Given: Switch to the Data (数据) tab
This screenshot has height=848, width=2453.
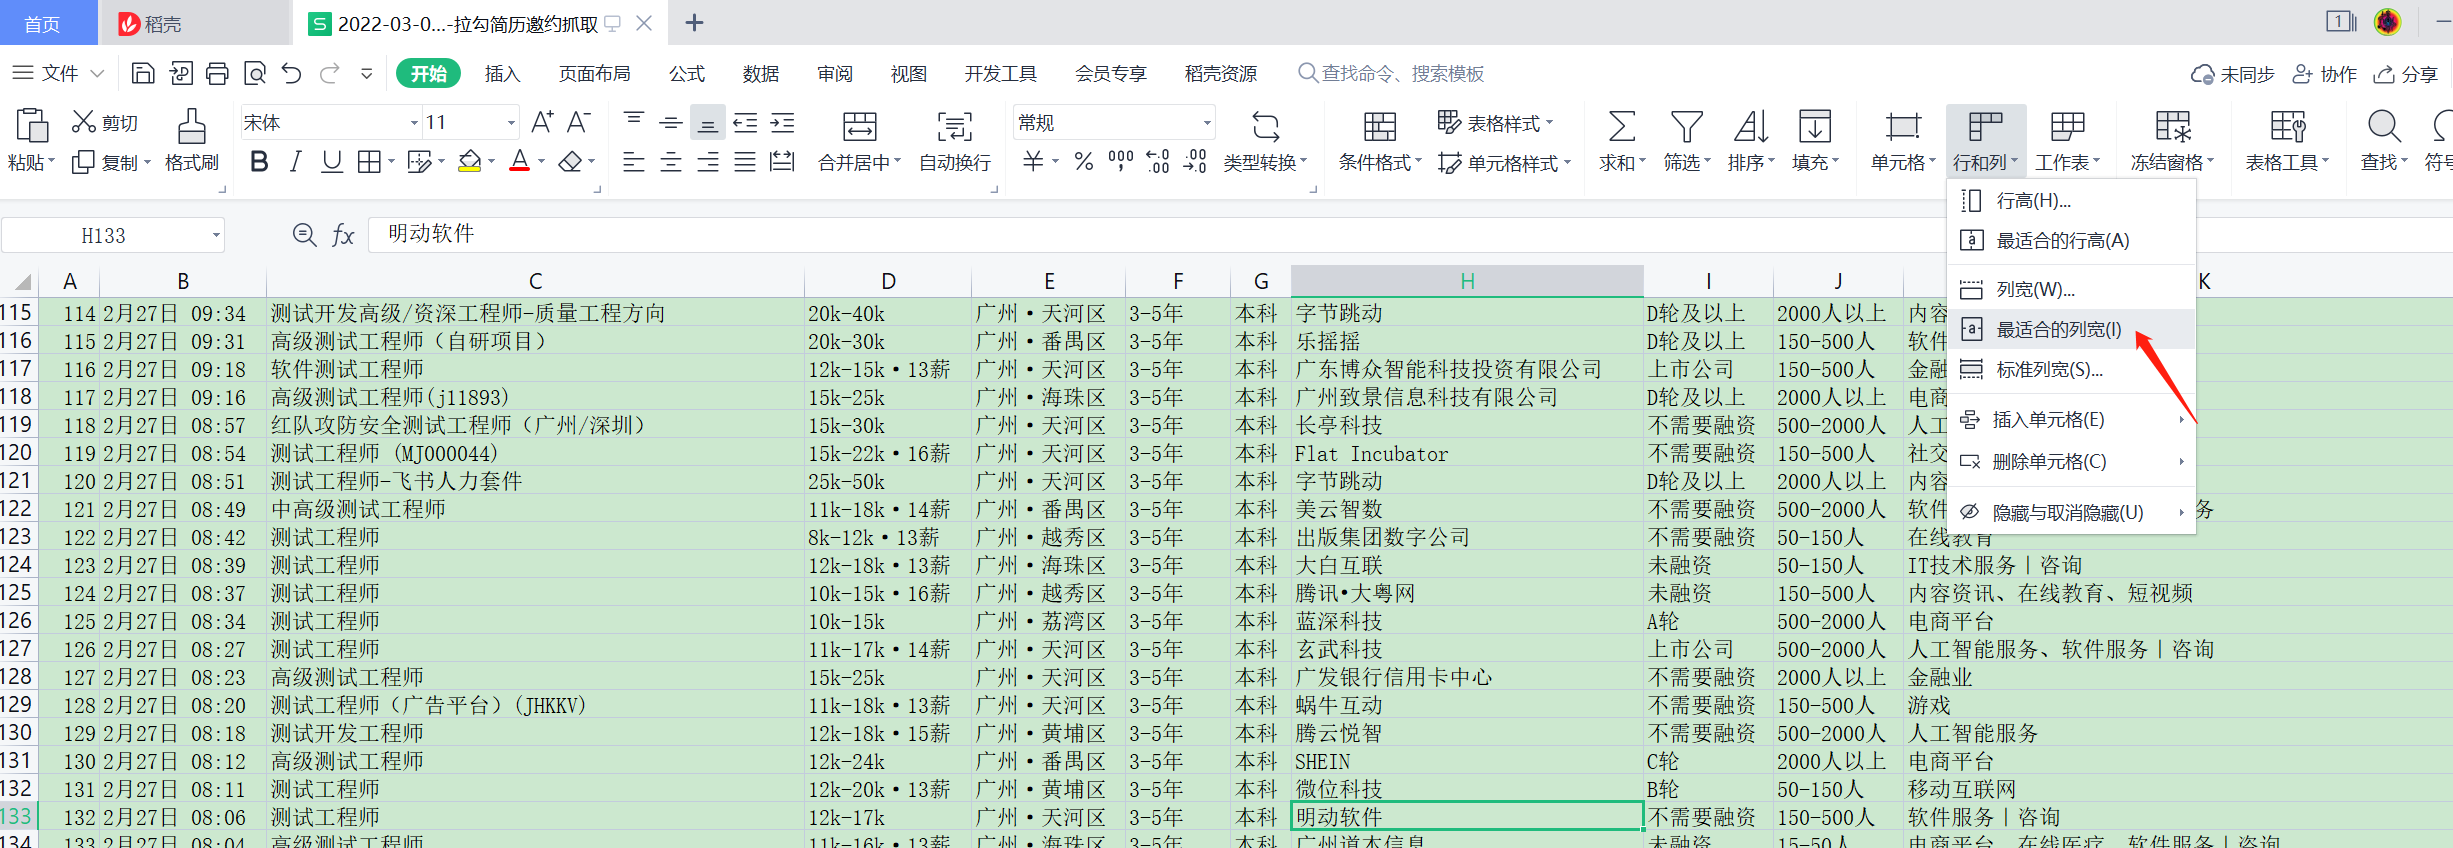Looking at the screenshot, I should click(761, 74).
